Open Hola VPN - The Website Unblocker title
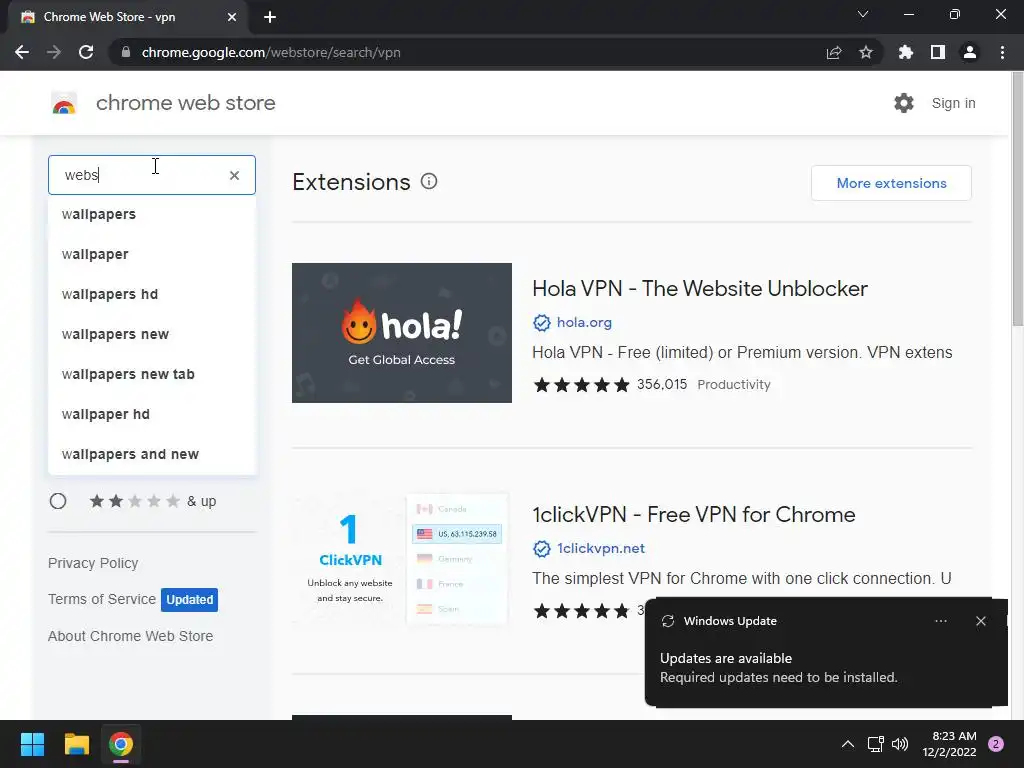 [x=699, y=289]
